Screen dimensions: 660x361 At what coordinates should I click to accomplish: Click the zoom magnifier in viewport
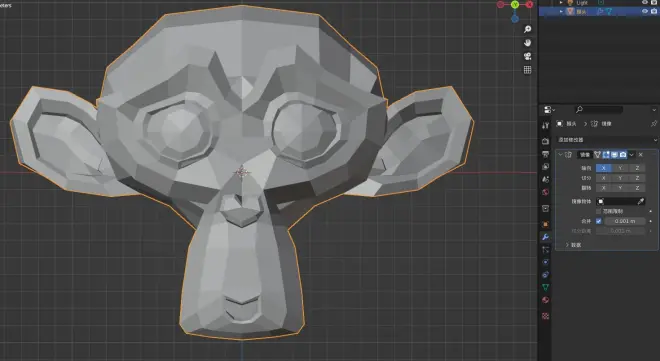527,29
